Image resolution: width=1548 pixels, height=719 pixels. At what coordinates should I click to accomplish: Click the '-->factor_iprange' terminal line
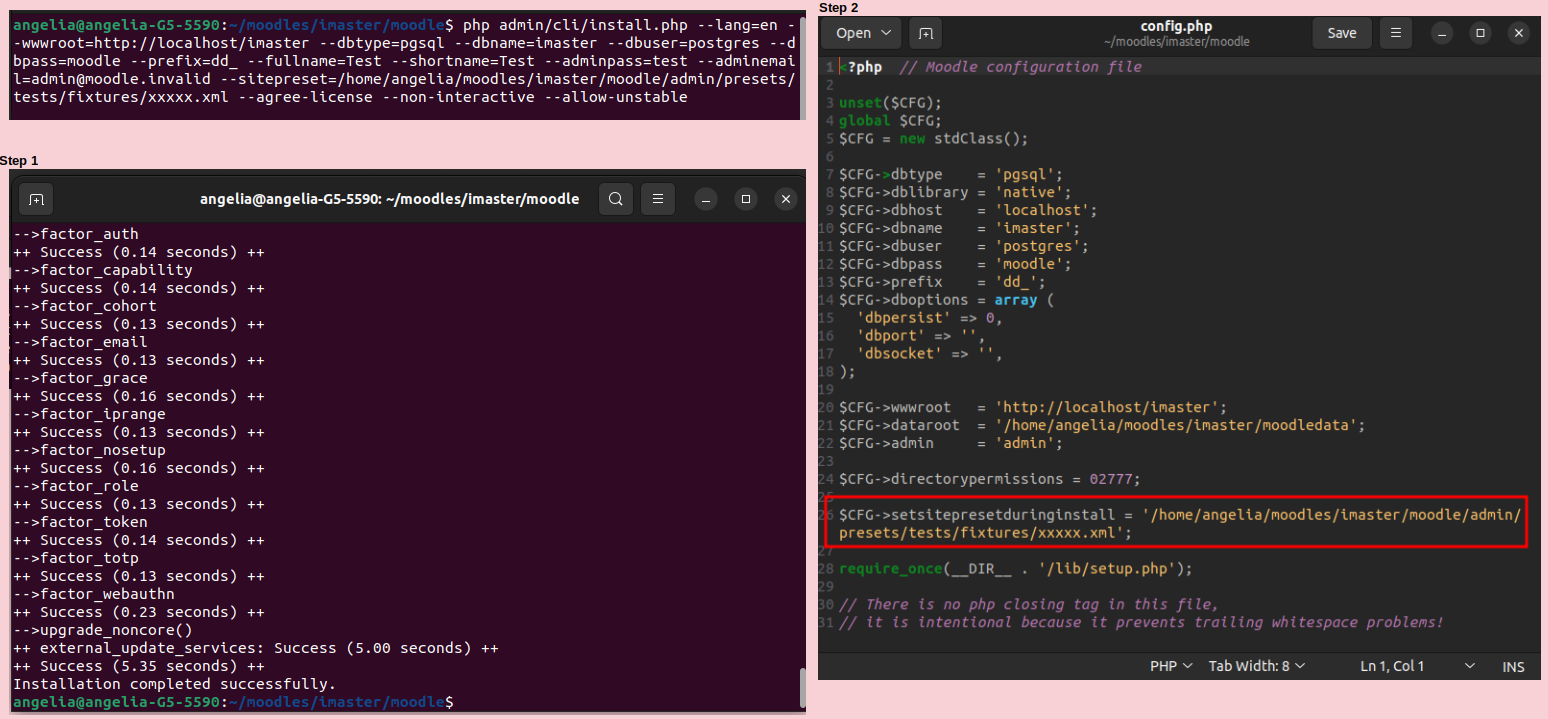click(x=89, y=414)
